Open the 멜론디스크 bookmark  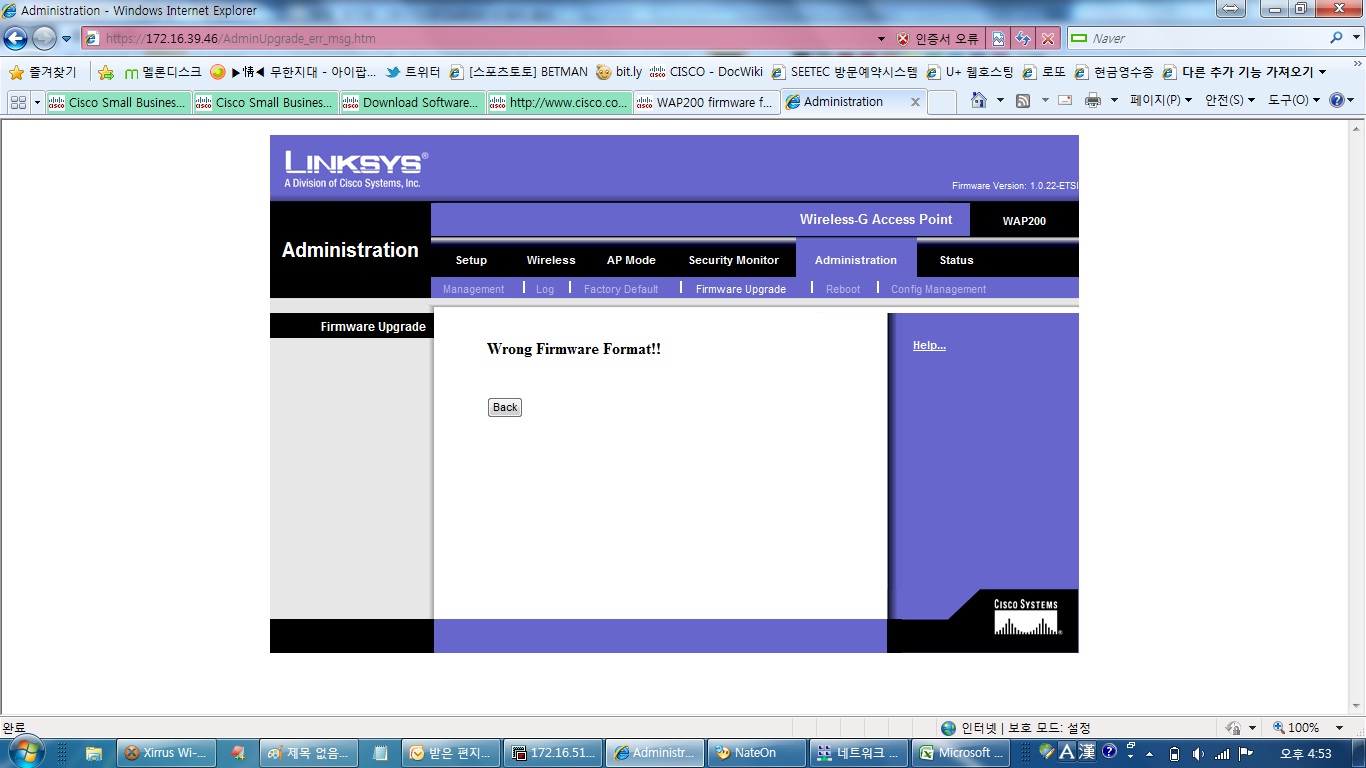(162, 72)
